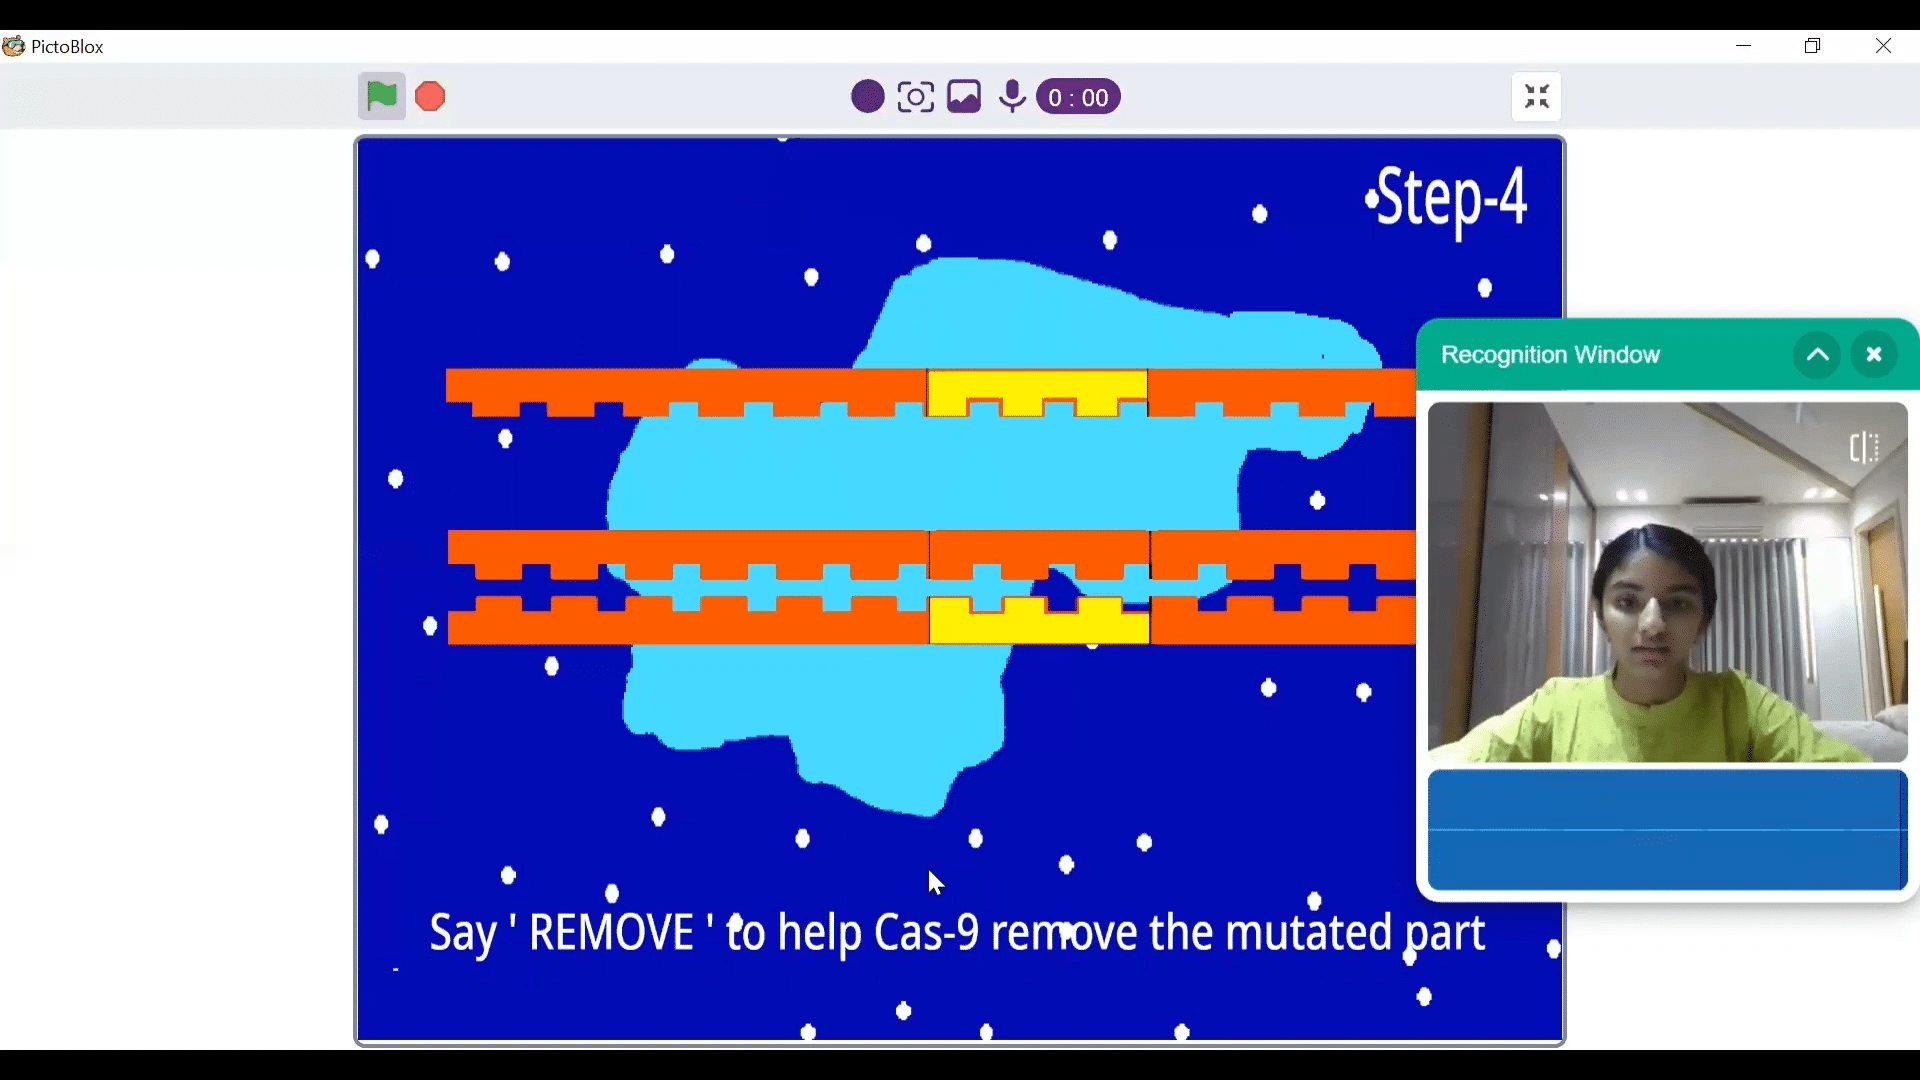Viewport: 1920px width, 1080px height.
Task: Close the Recognition Window
Action: [x=1874, y=355]
